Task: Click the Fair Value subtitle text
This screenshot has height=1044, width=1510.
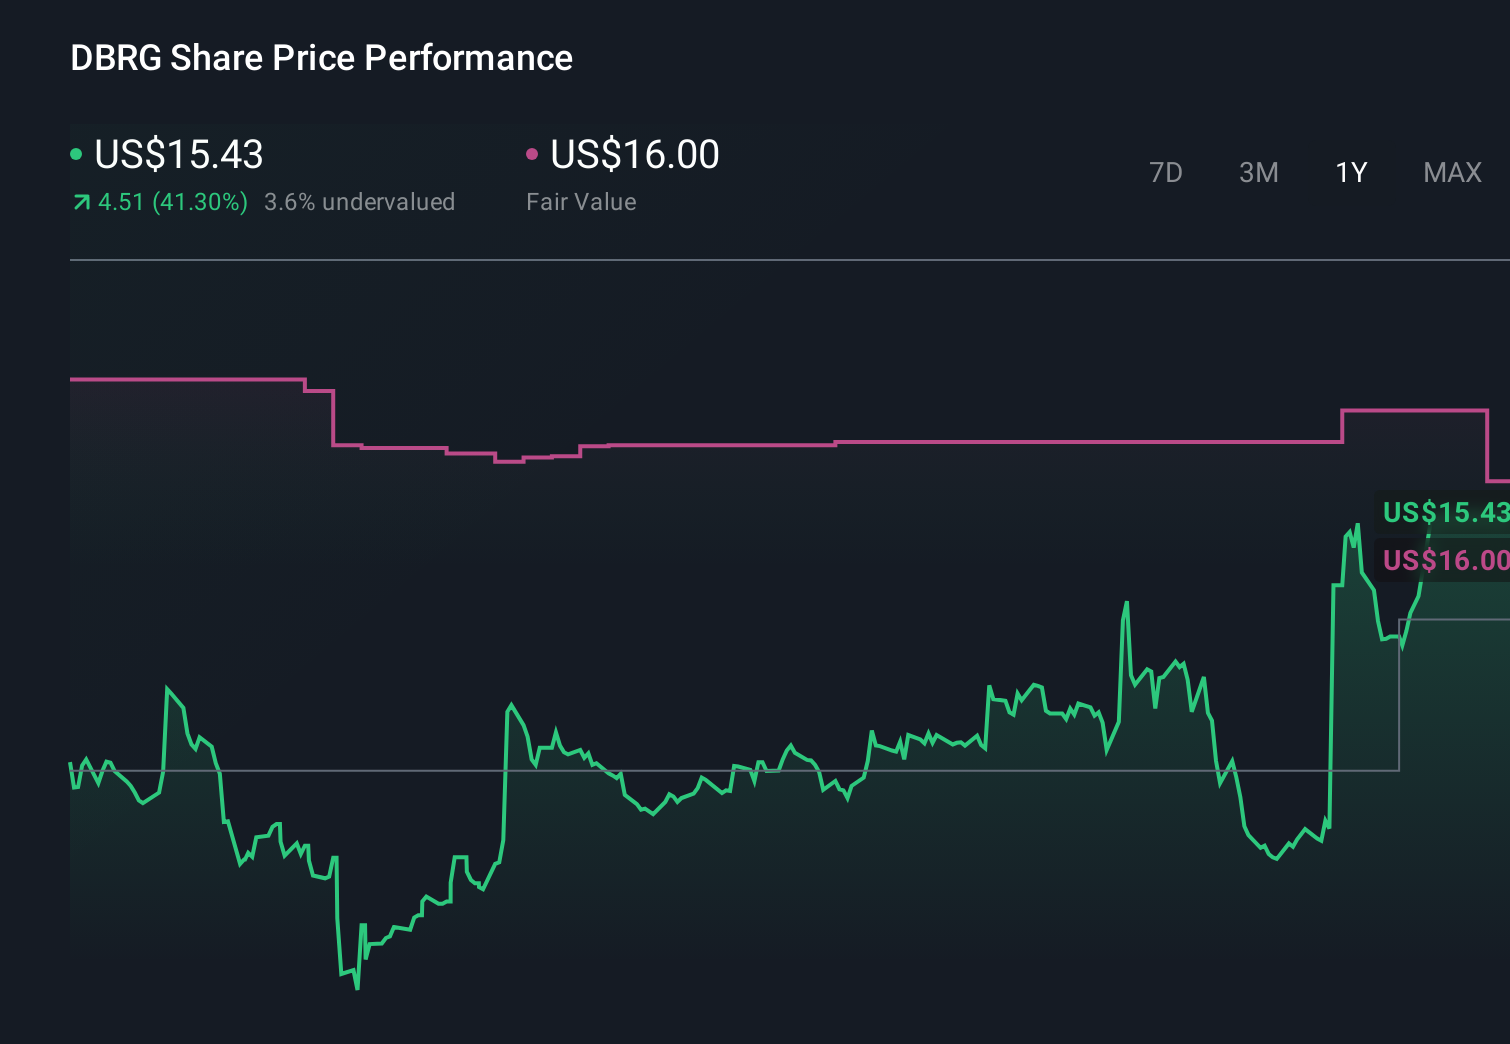Action: point(581,201)
